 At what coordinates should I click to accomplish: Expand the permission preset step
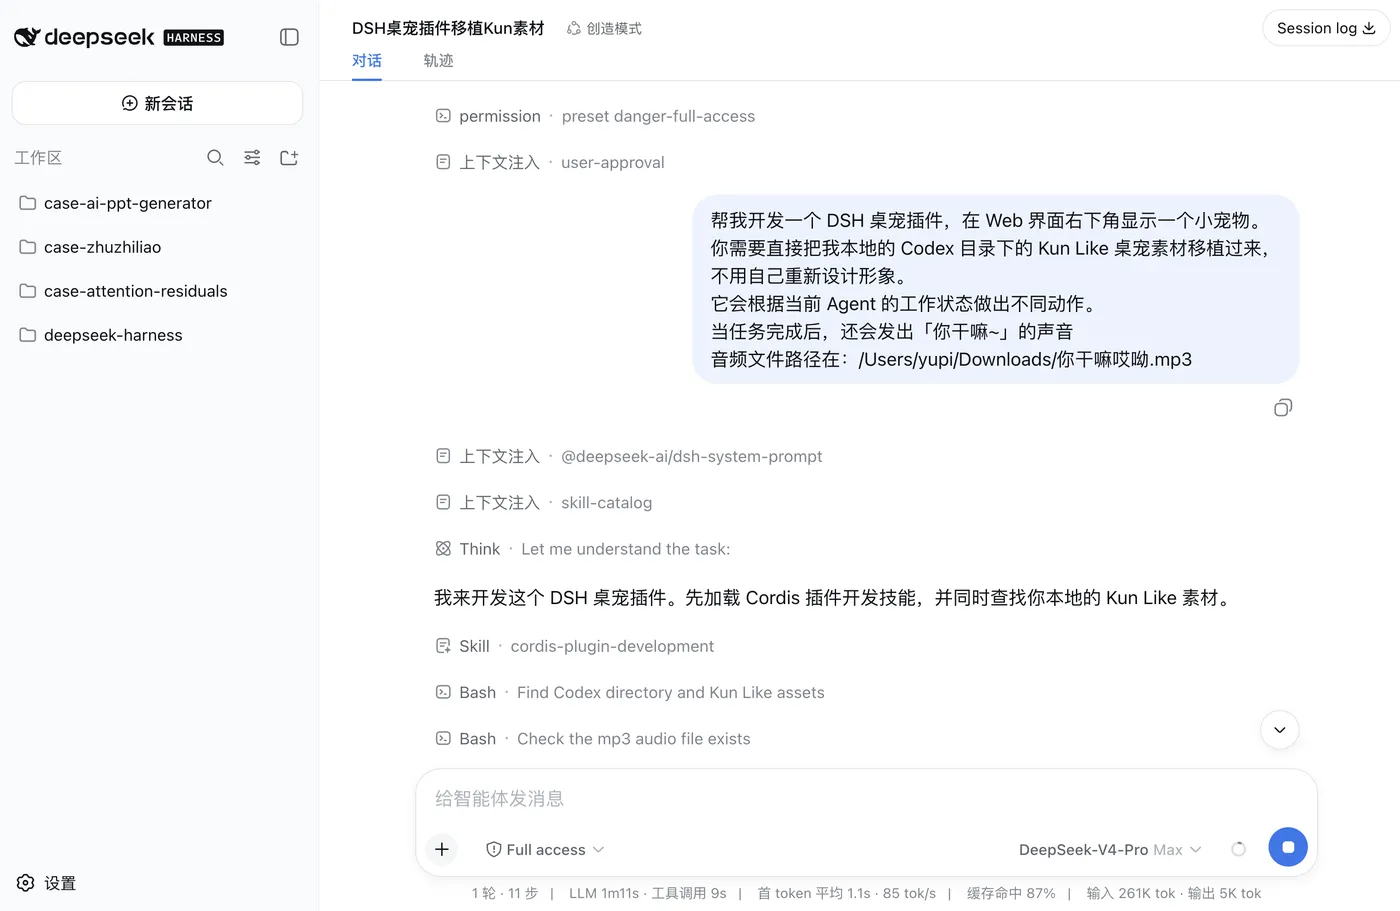[x=595, y=116]
